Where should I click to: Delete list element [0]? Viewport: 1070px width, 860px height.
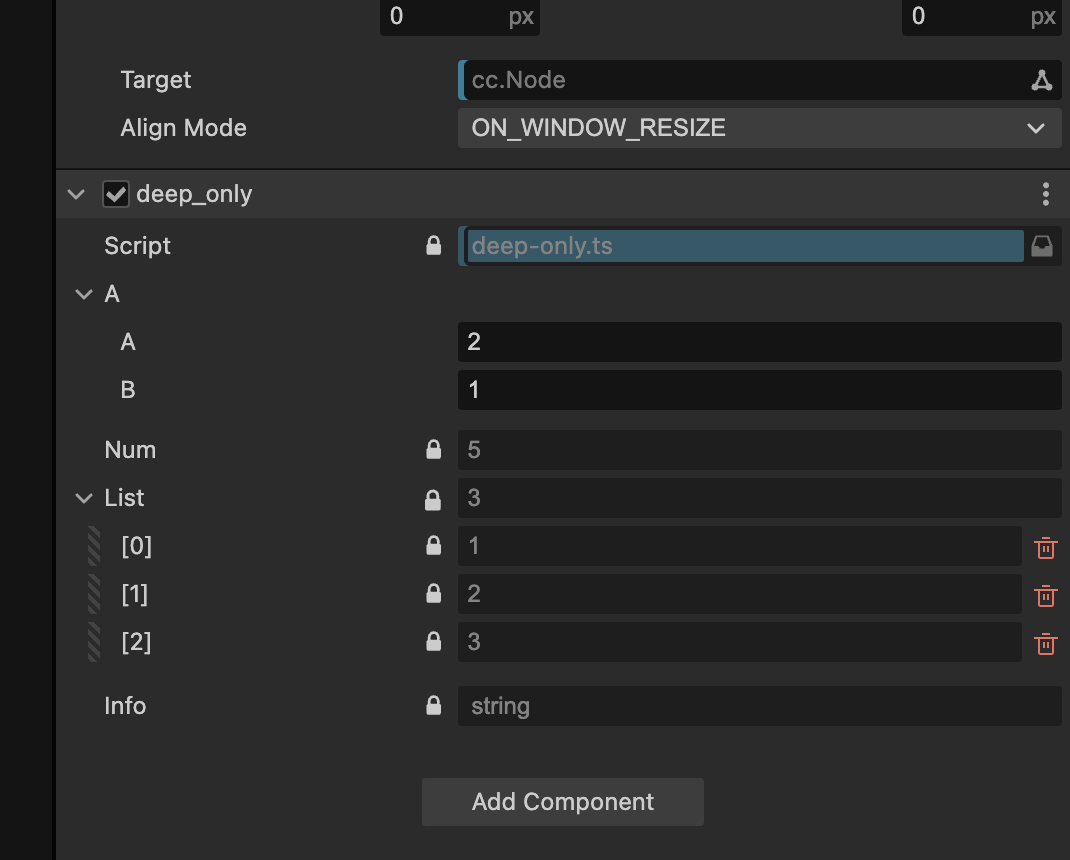pos(1045,547)
